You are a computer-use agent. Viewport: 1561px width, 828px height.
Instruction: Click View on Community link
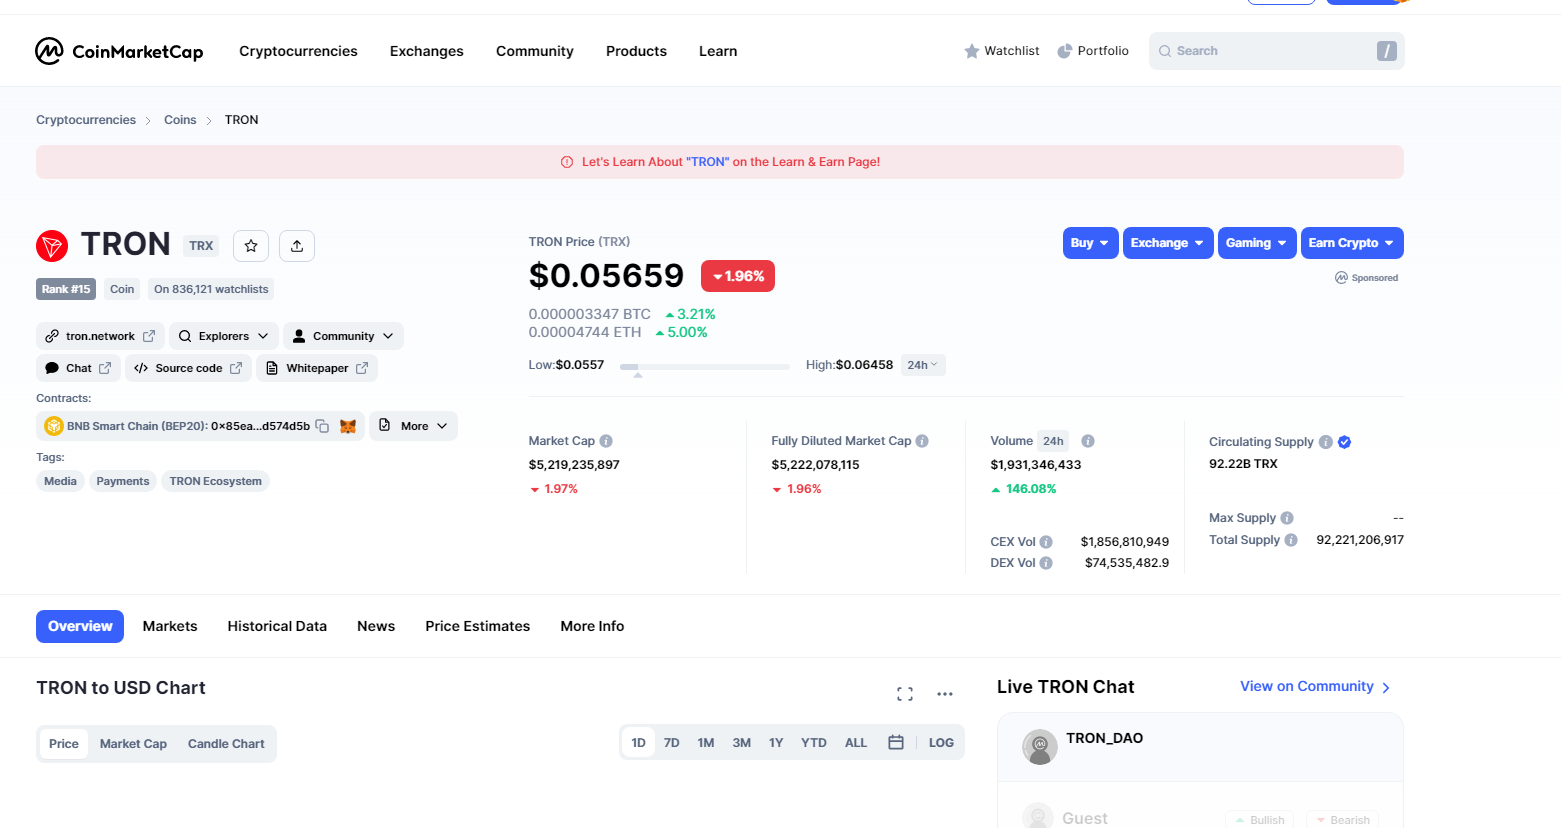coord(1315,687)
